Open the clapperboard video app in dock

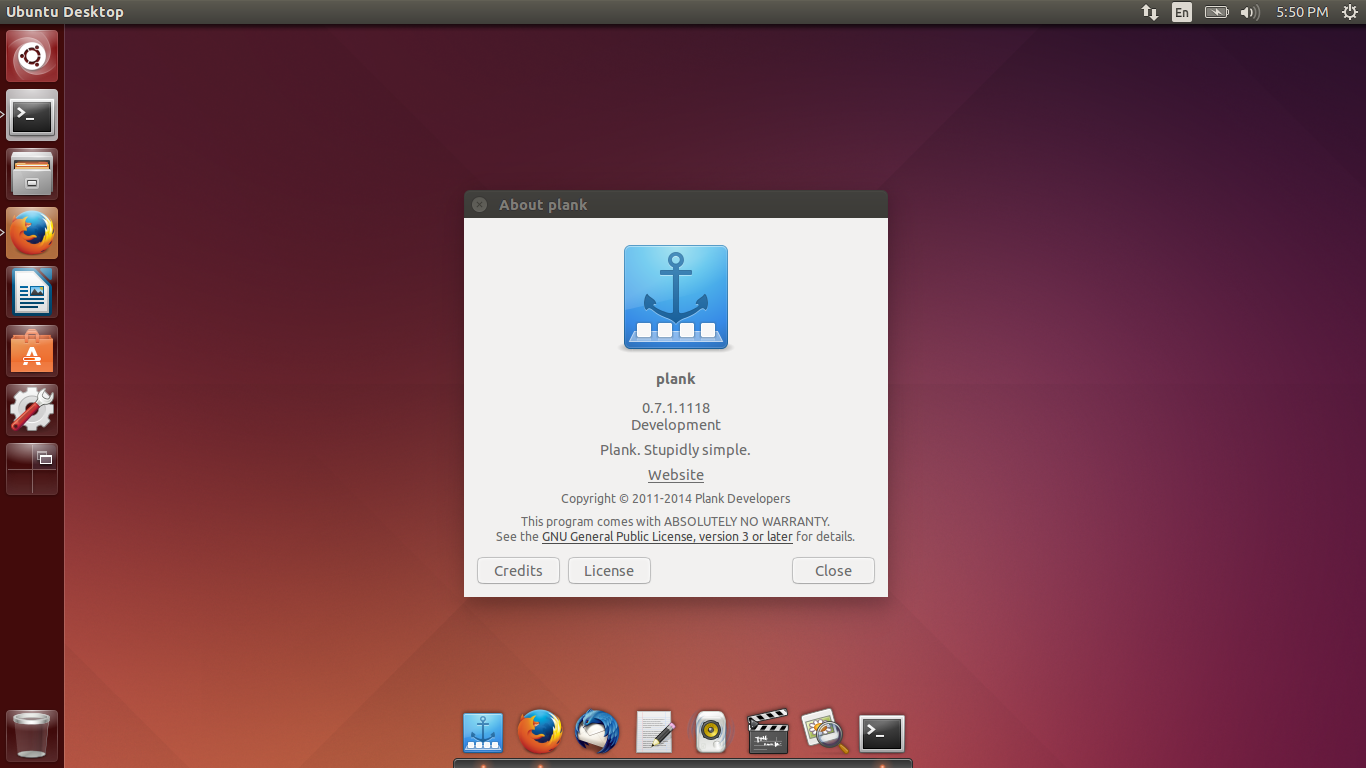[x=768, y=732]
